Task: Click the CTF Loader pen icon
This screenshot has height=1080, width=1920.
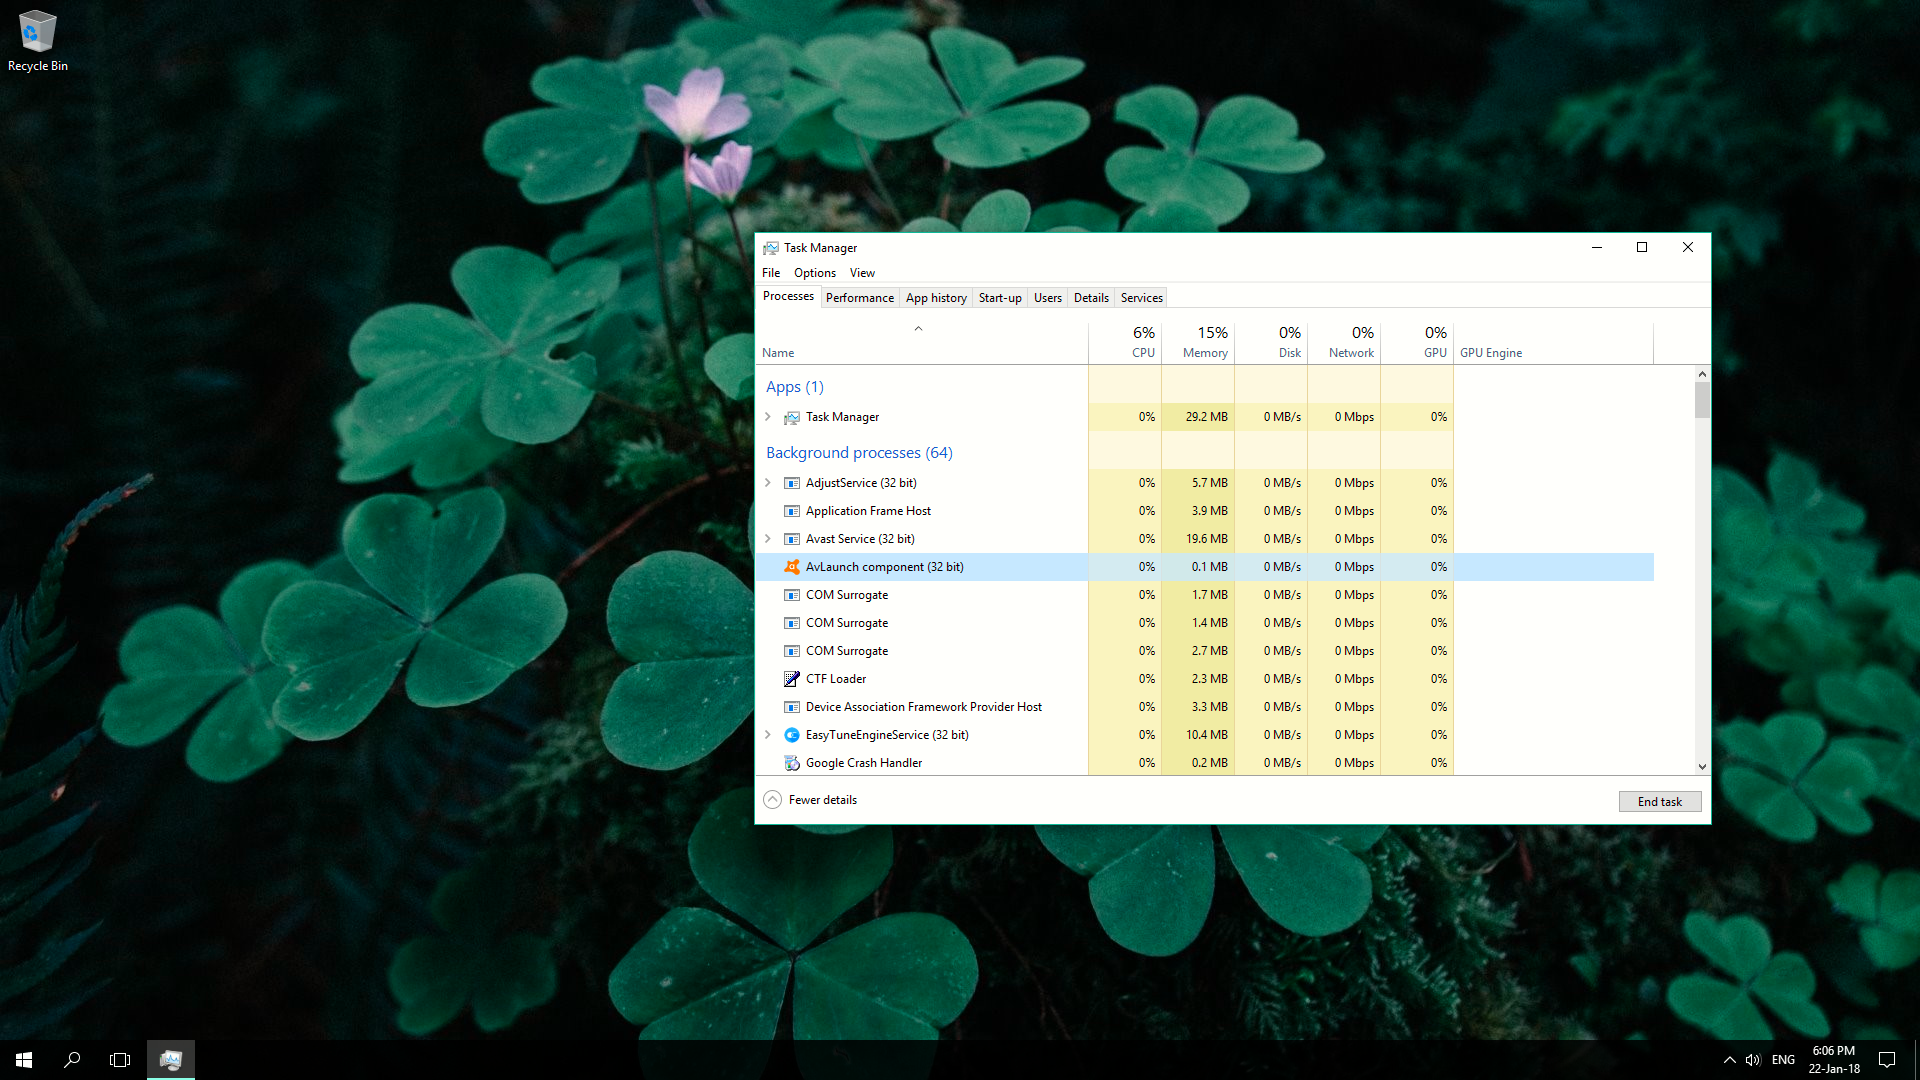Action: [x=791, y=679]
